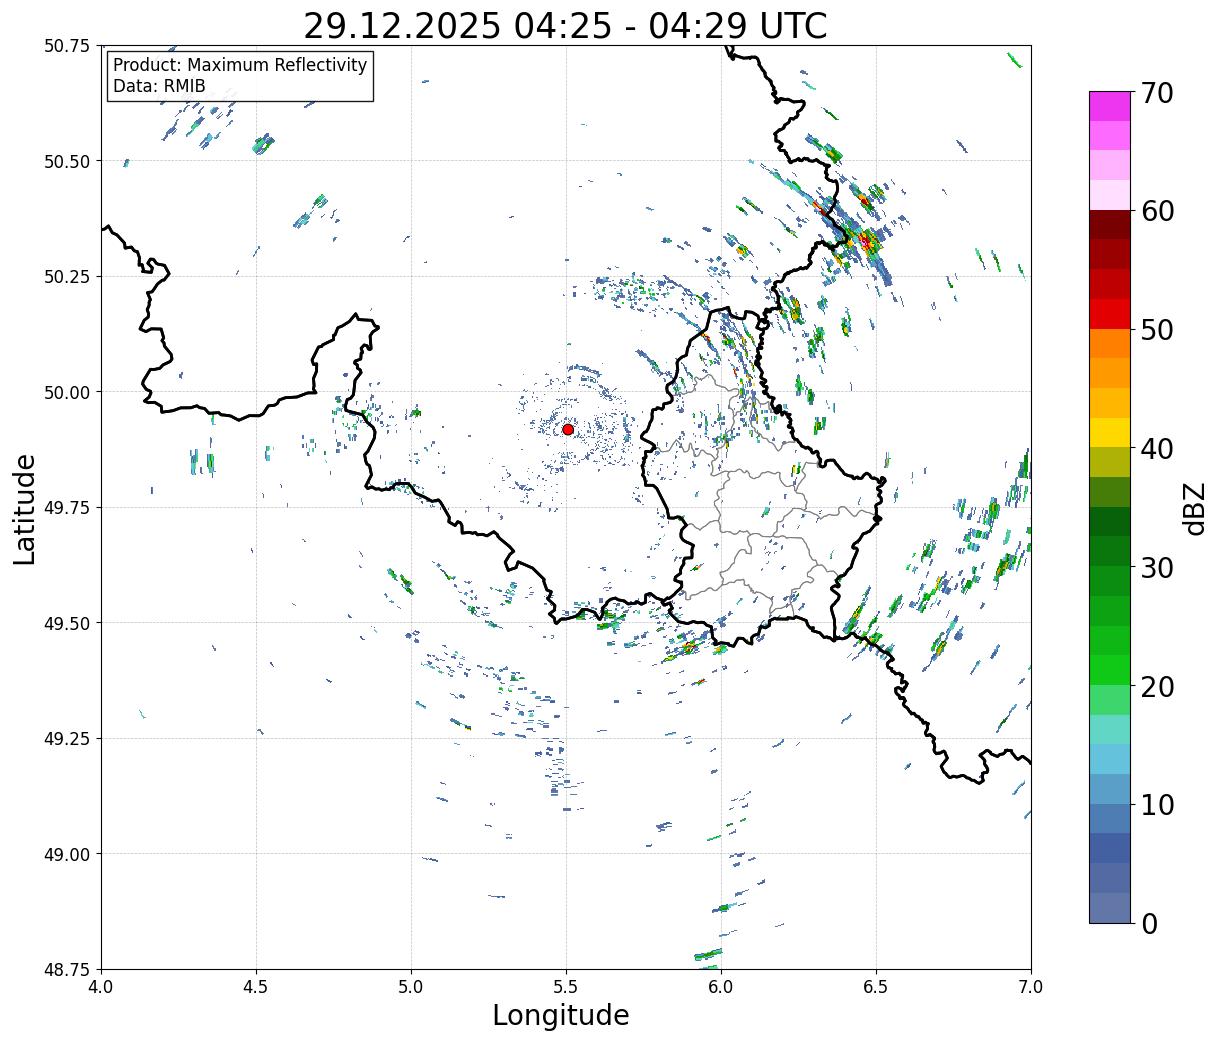
Task: Click the latitude tick label 50.50
Action: 67,161
